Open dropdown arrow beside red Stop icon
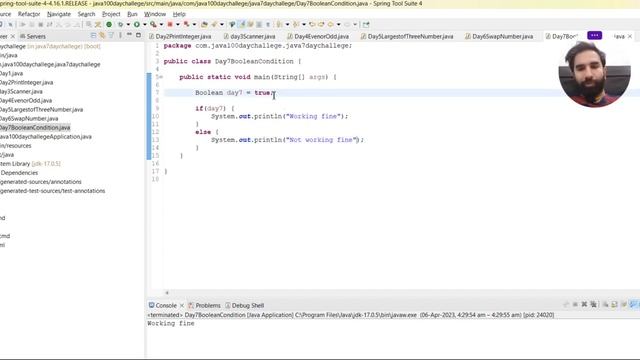The width and height of the screenshot is (640, 360). pos(178,24)
